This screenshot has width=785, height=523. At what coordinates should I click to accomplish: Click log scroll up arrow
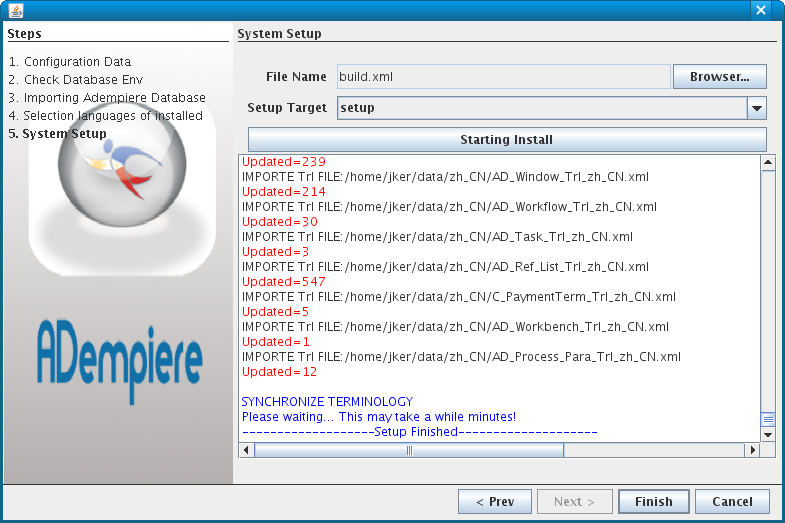(x=768, y=163)
